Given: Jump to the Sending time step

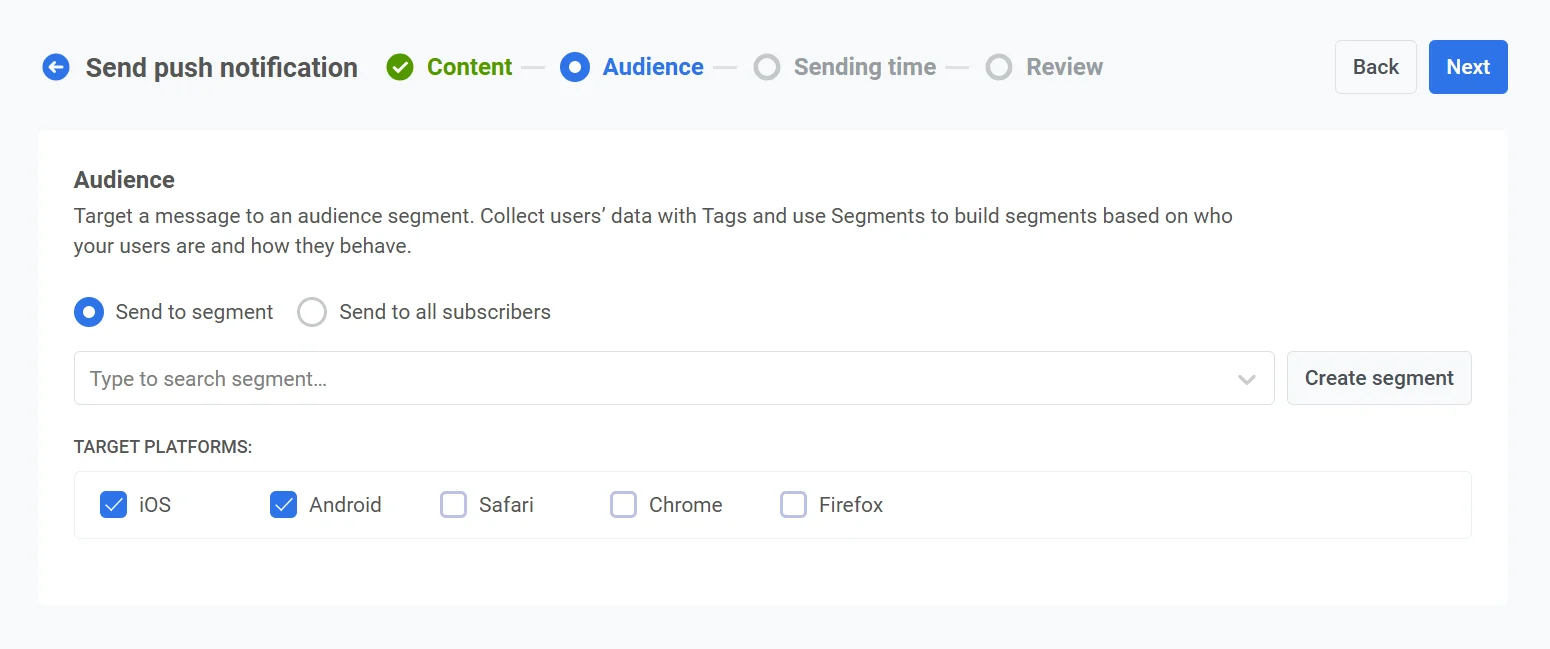Looking at the screenshot, I should (864, 67).
